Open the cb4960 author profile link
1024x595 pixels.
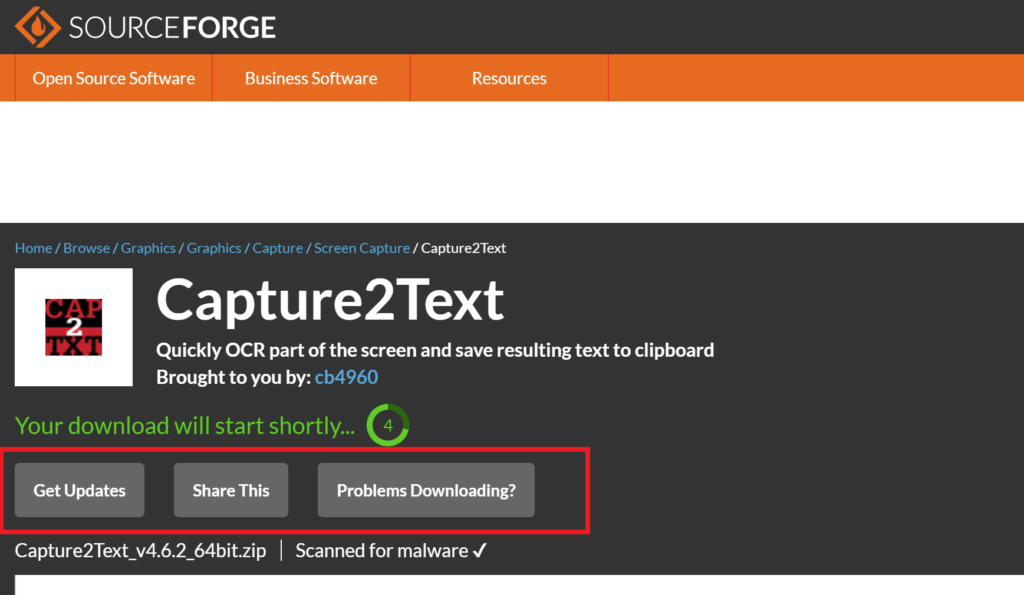point(346,378)
